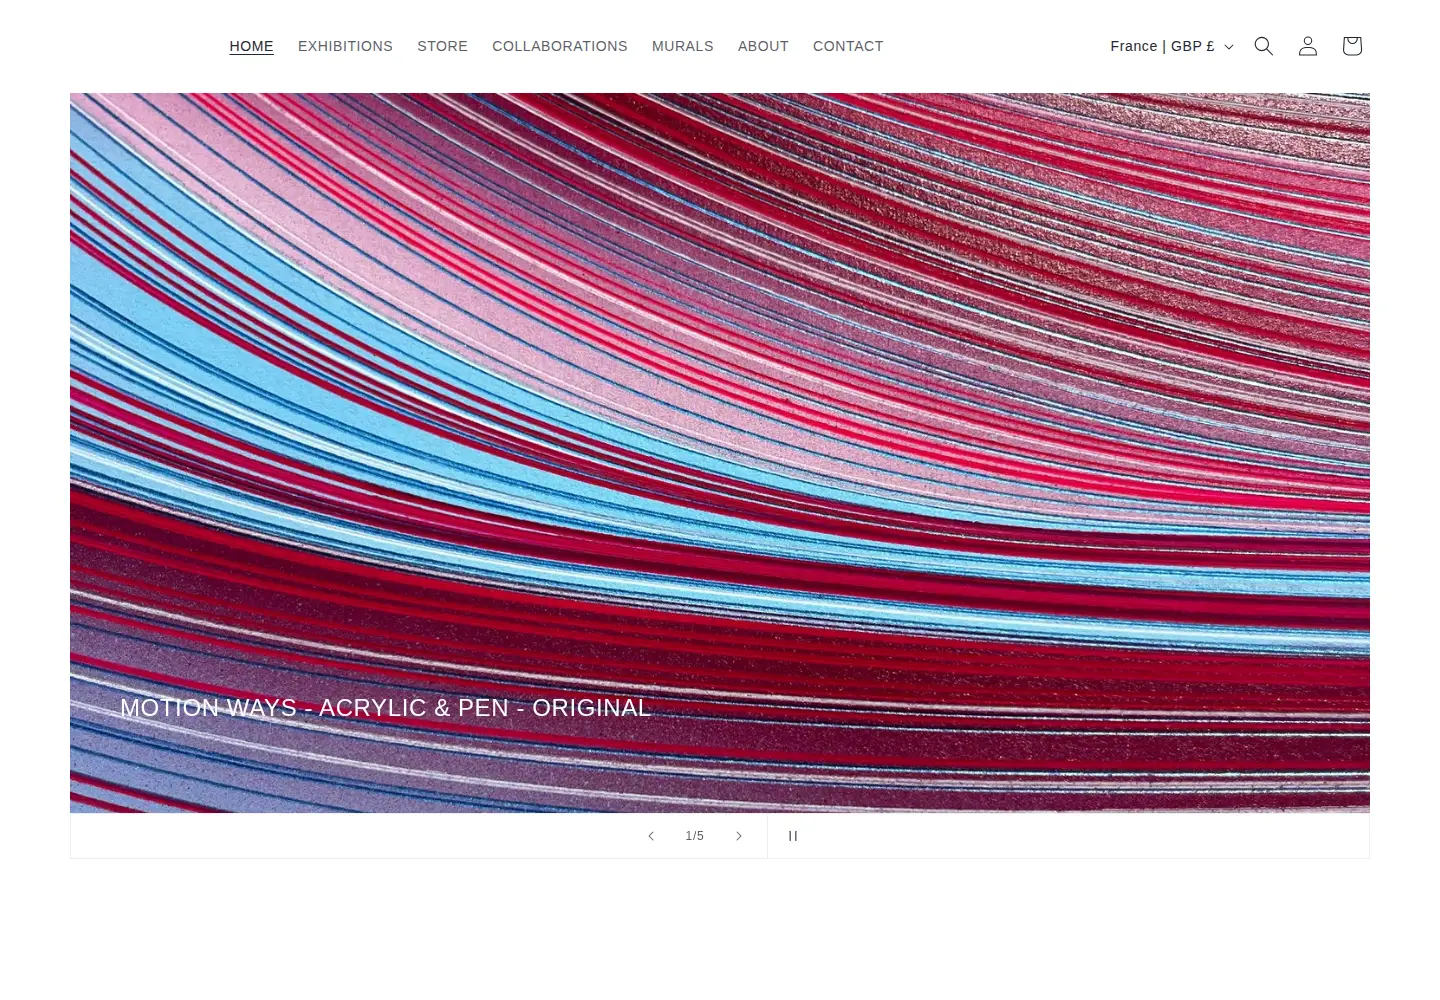Open MURALS page link
This screenshot has height=1000, width=1440.
click(683, 46)
